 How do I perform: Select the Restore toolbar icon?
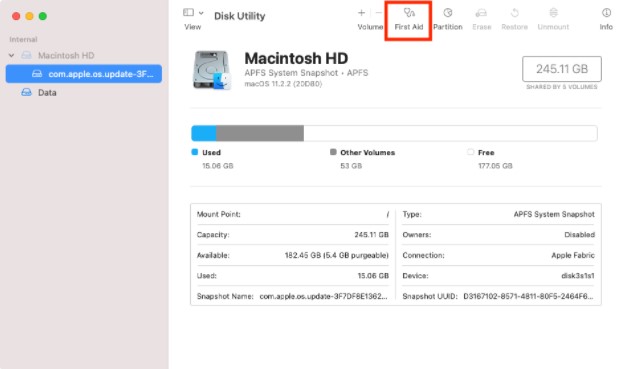(514, 20)
